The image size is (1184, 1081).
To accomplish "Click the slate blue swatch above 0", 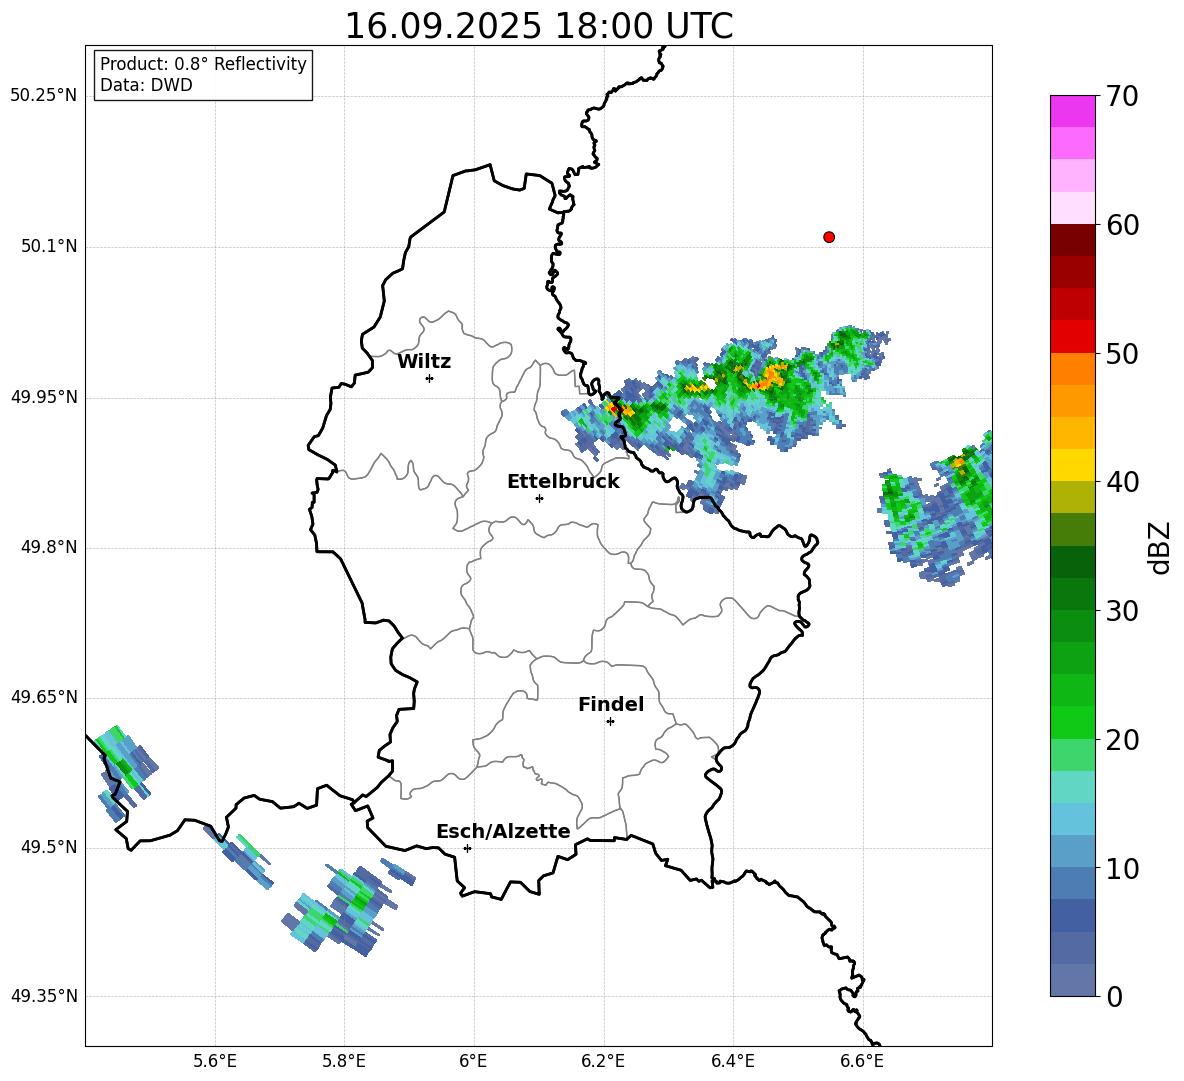I will 1073,981.
